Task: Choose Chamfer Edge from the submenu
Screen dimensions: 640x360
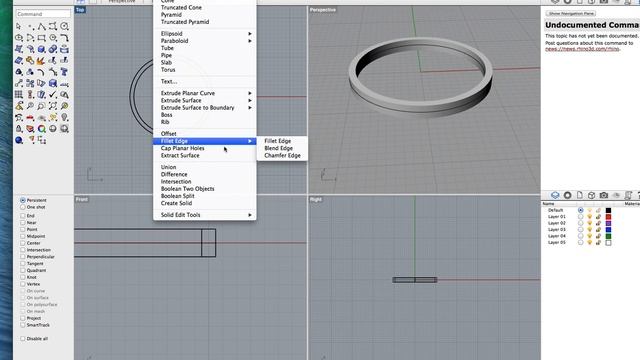Action: click(282, 156)
